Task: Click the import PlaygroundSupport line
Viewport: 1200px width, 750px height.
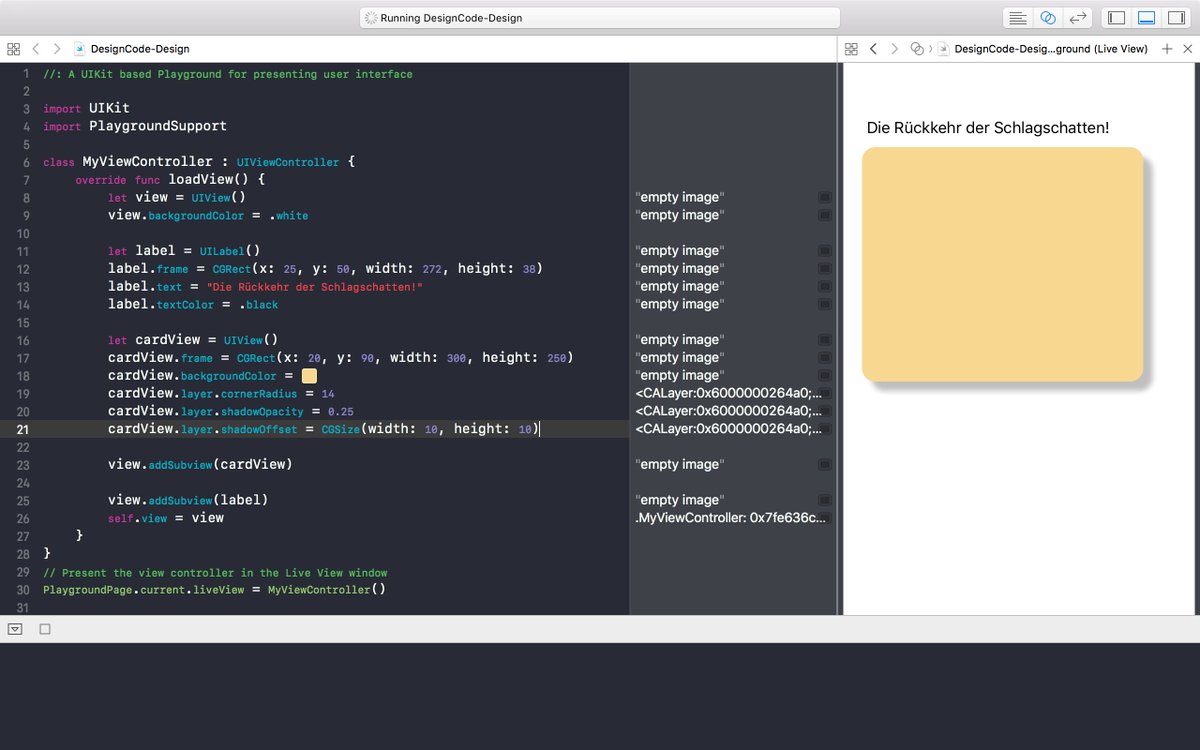Action: tap(135, 126)
